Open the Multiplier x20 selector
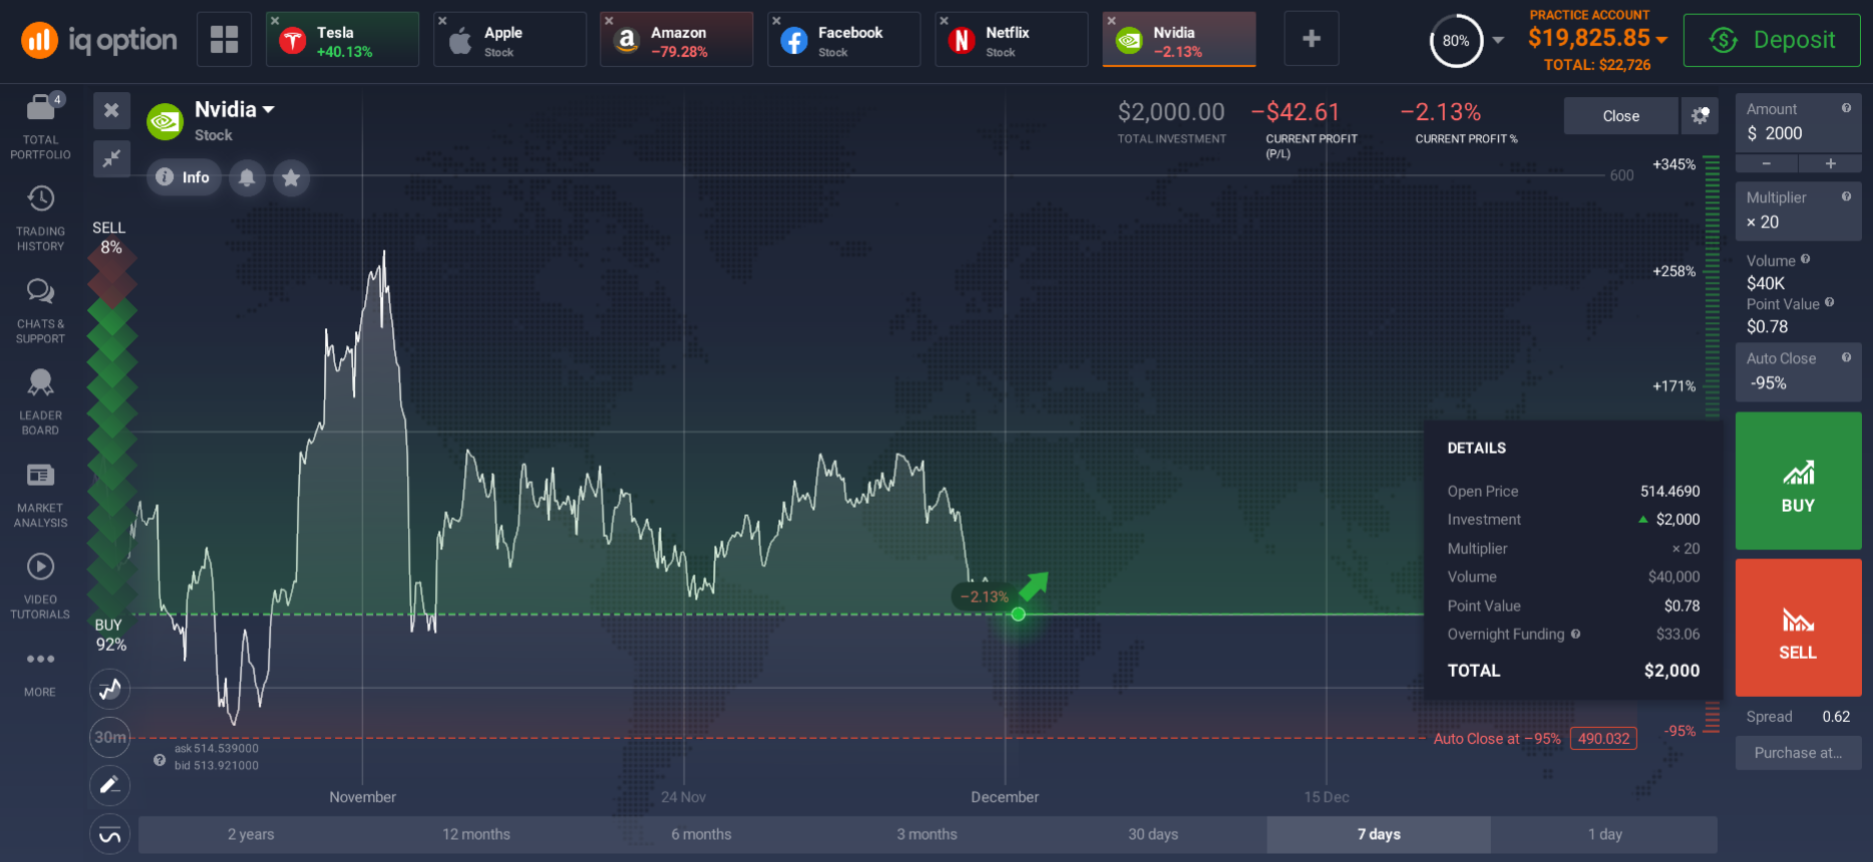Image resolution: width=1873 pixels, height=862 pixels. 1798,211
